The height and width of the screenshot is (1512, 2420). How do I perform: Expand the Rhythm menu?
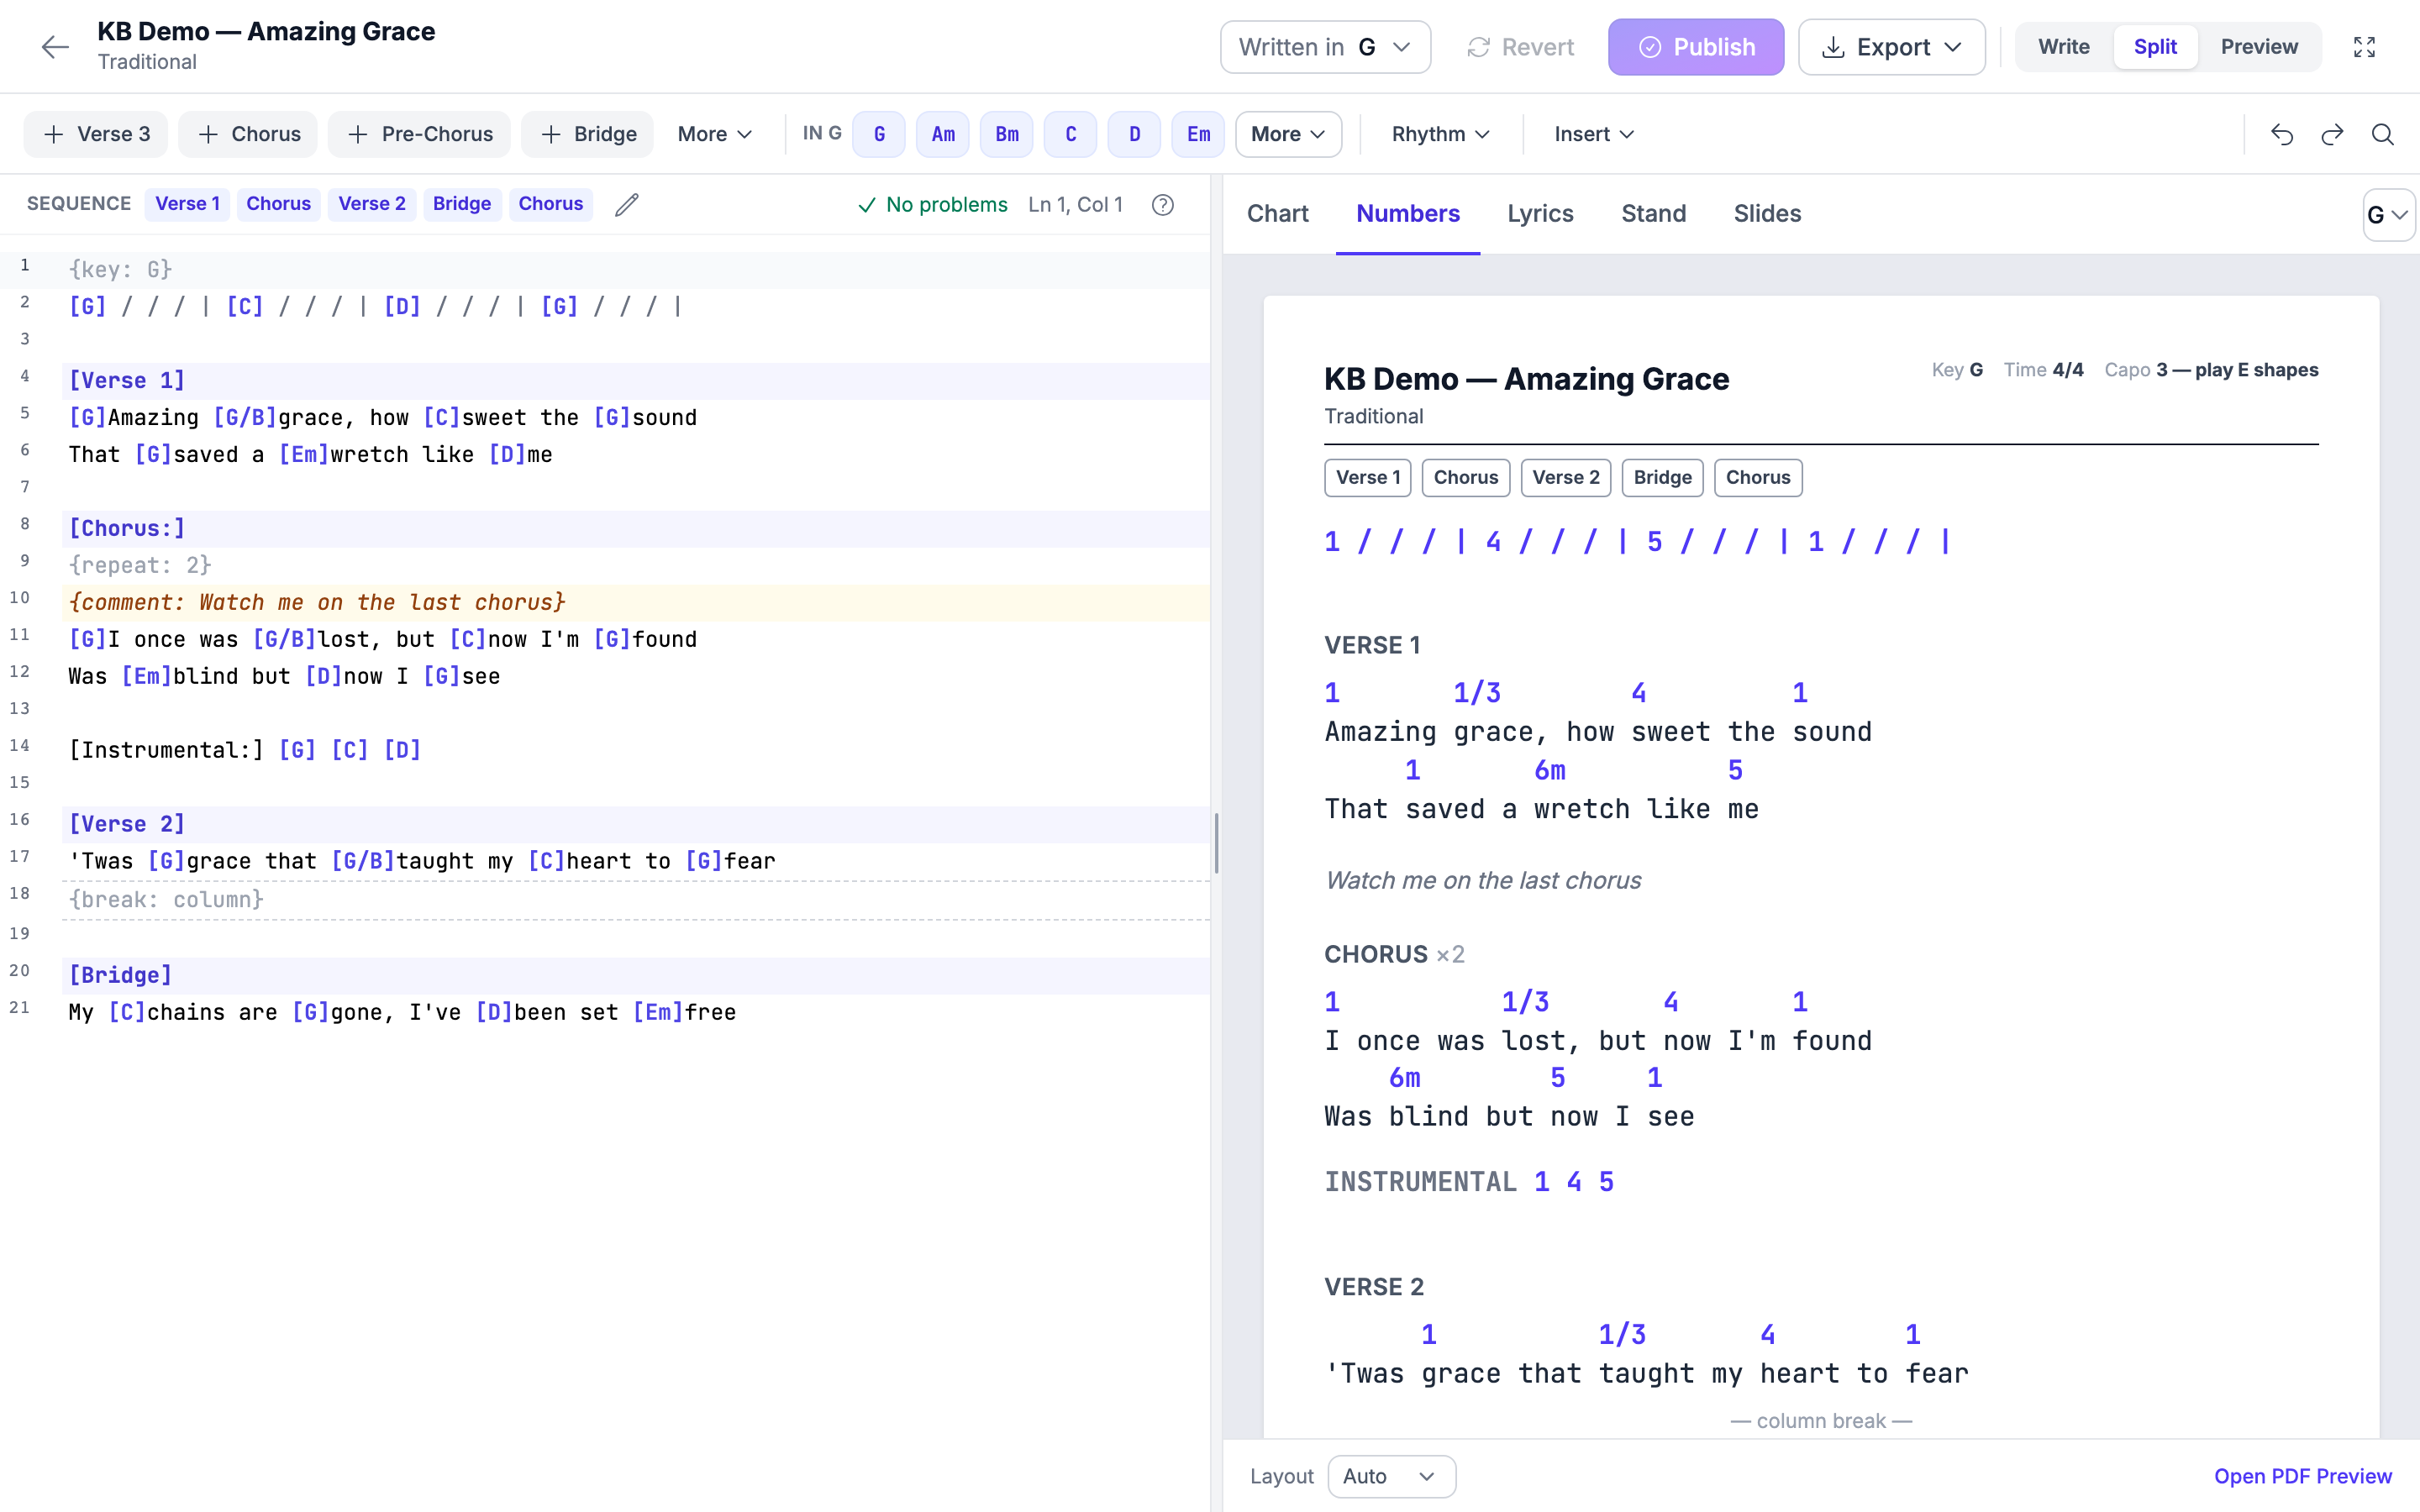pos(1441,134)
